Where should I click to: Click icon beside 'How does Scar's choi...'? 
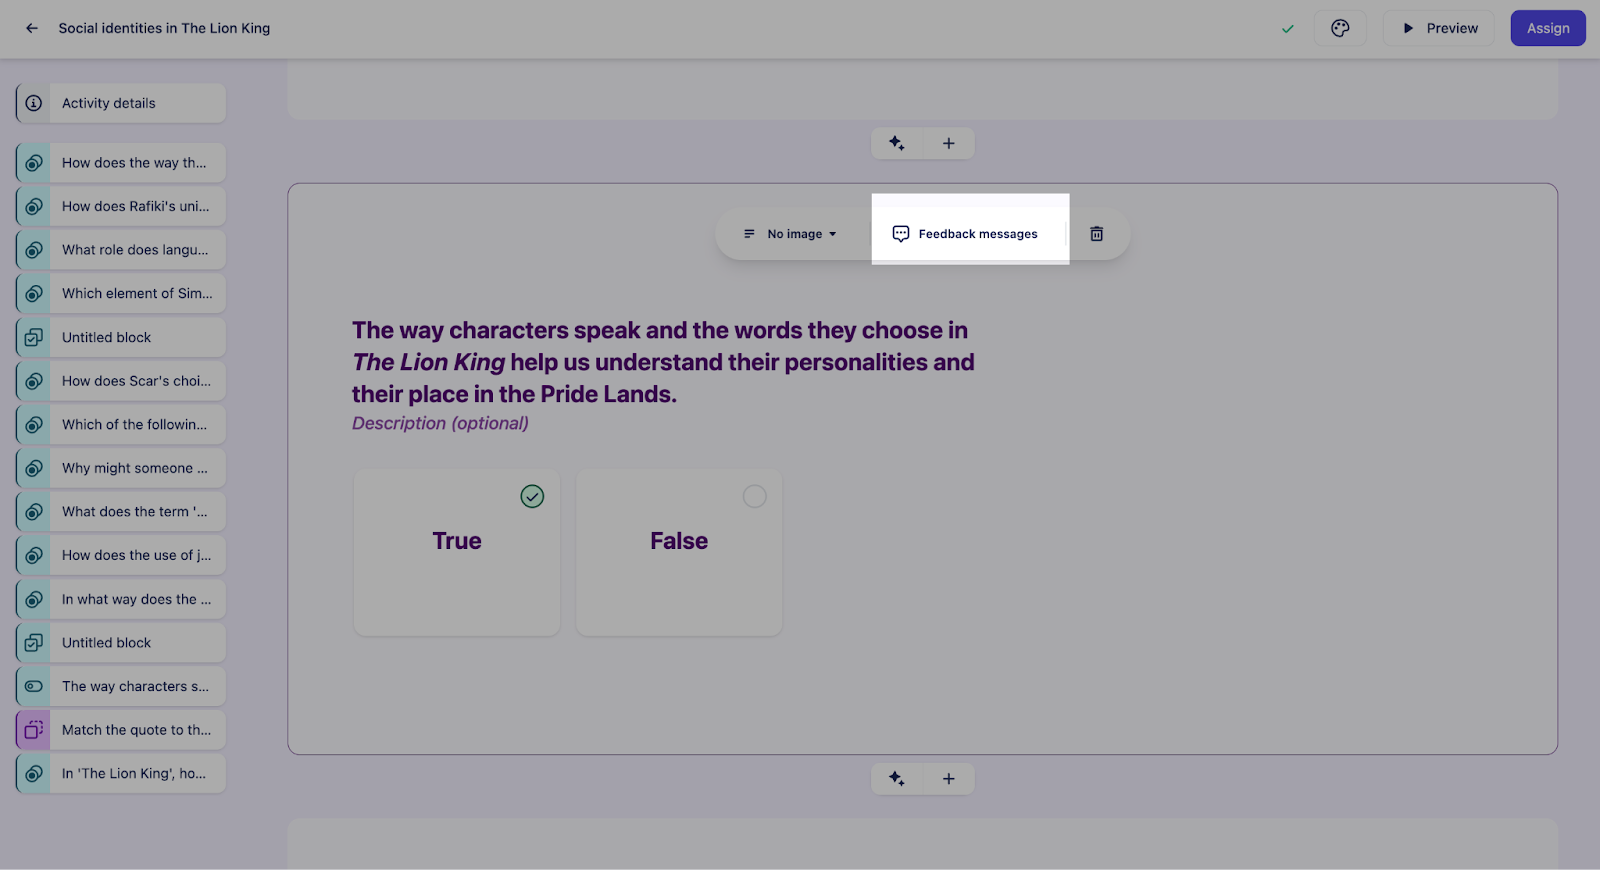click(x=34, y=381)
